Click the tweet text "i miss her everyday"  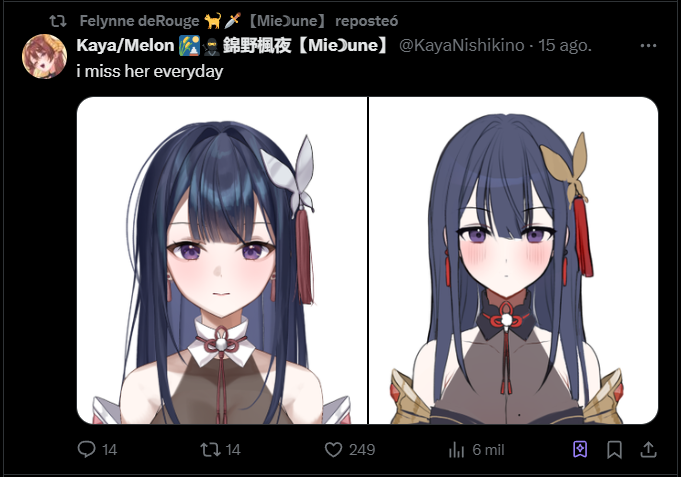coord(150,71)
